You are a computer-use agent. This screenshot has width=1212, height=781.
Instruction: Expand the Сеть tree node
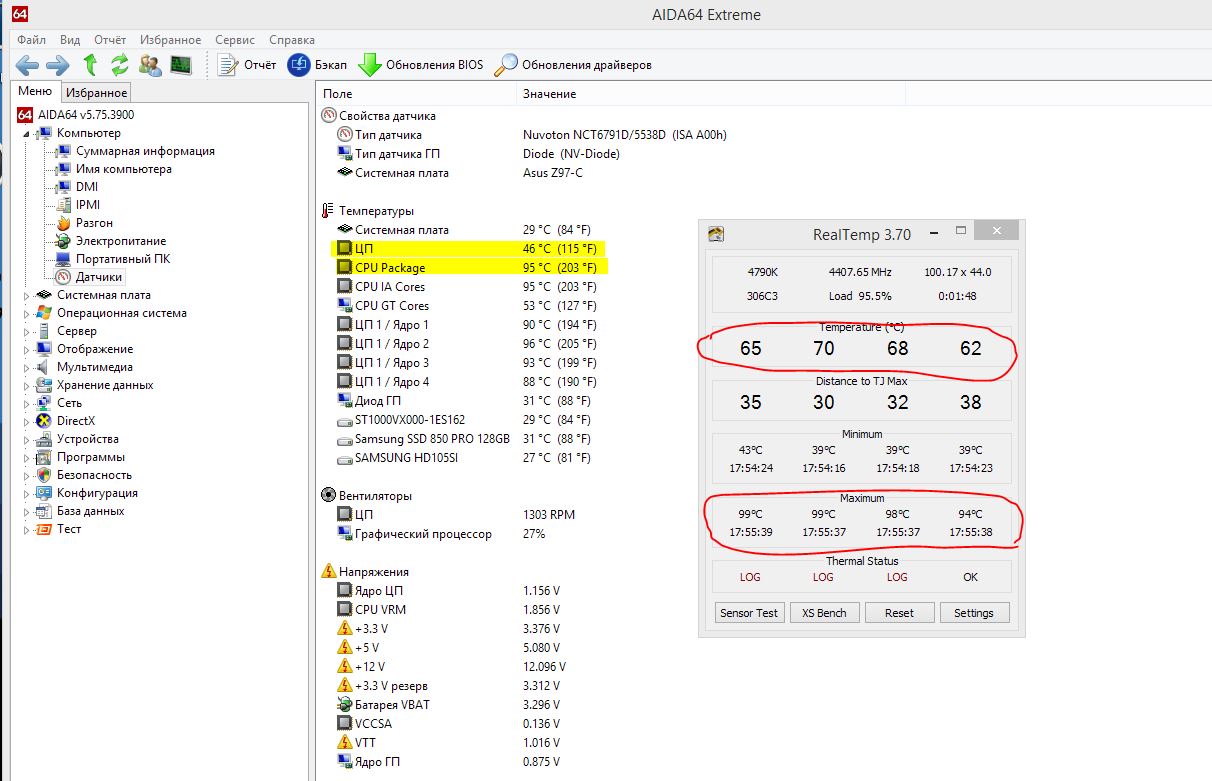[28, 403]
